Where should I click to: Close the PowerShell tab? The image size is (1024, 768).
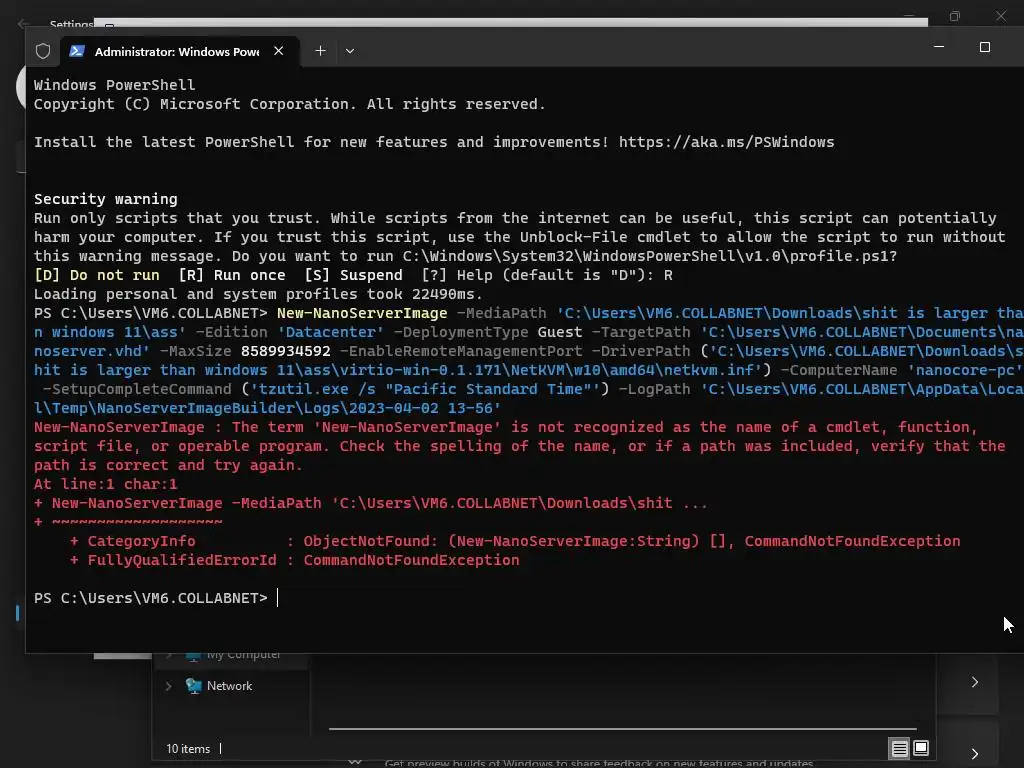[x=279, y=51]
